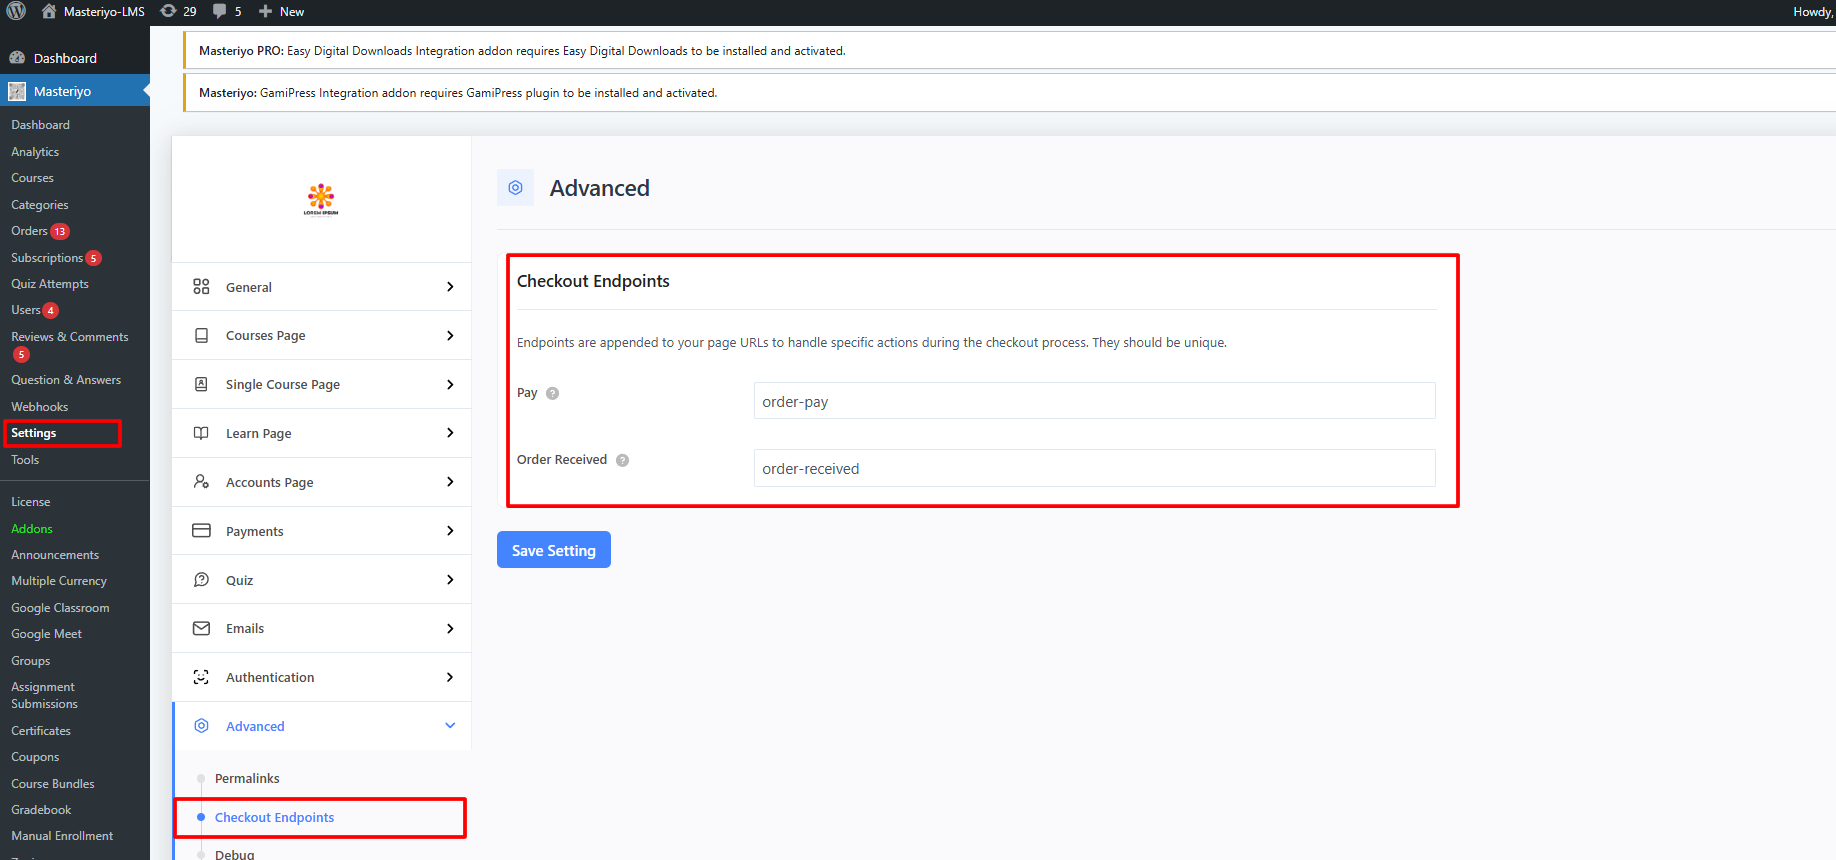
Task: Open the Course Bundles link
Action: tap(53, 784)
